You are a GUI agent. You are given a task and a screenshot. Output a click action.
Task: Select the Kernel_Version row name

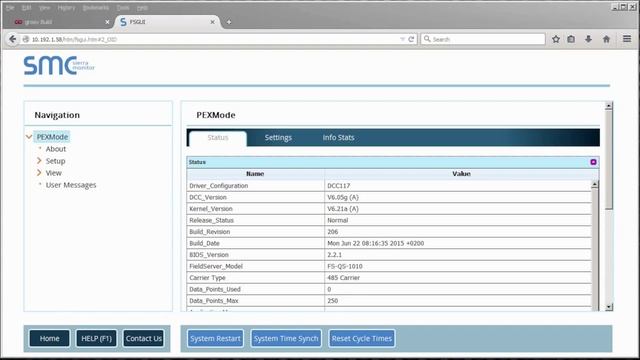click(x=211, y=209)
